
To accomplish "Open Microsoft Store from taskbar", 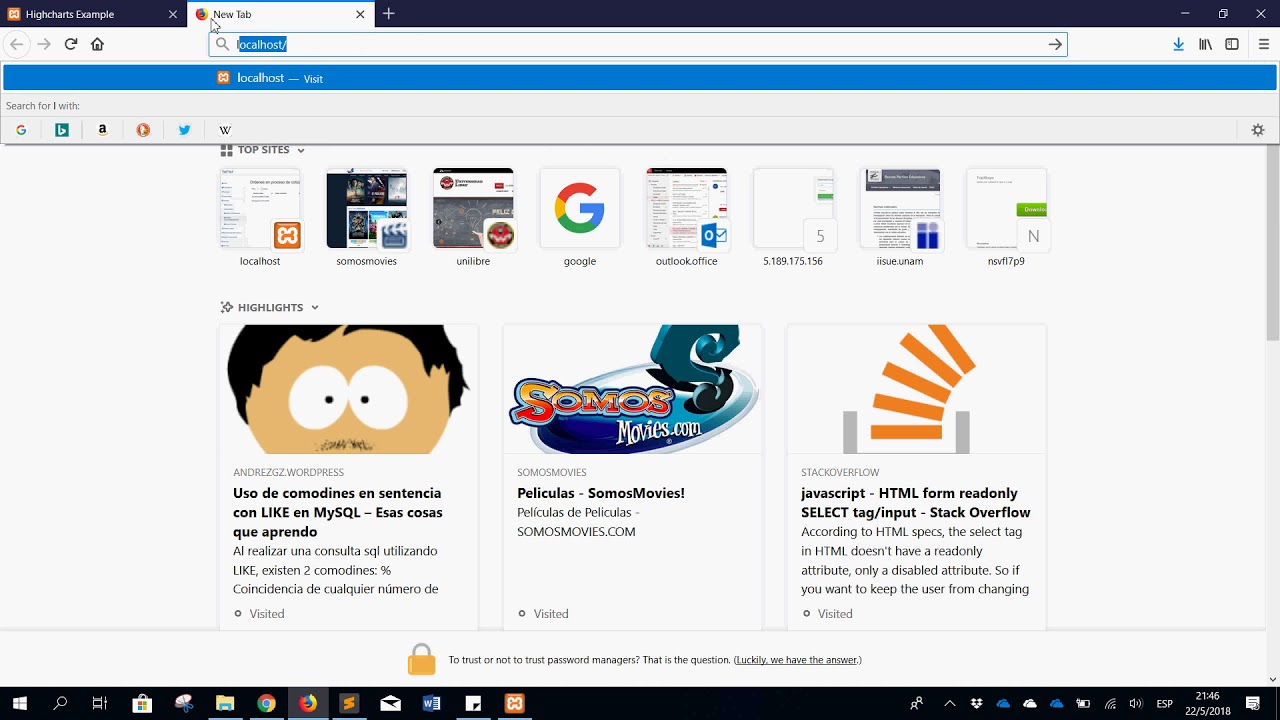I will tap(141, 703).
